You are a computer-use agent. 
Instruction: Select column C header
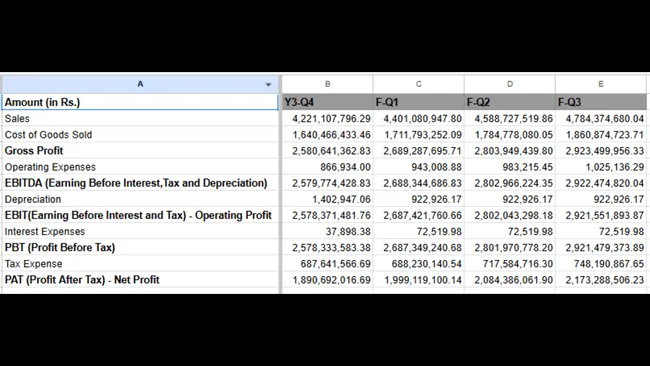click(x=419, y=84)
